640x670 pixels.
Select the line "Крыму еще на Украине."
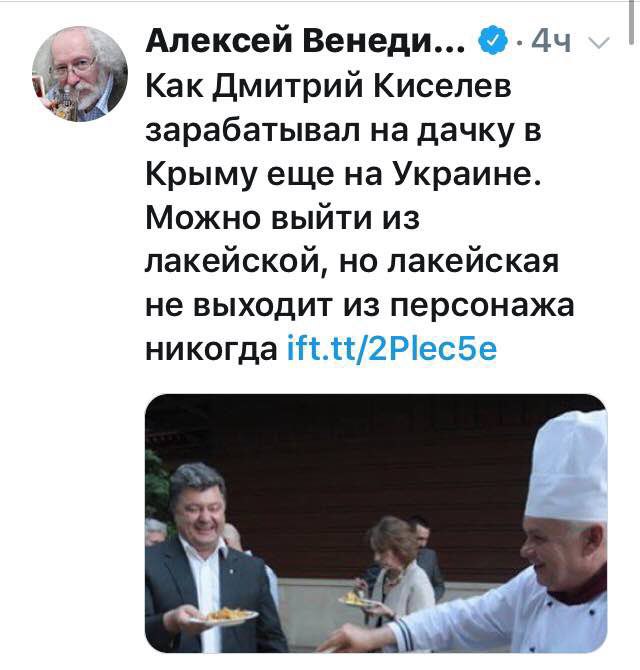[x=343, y=174]
